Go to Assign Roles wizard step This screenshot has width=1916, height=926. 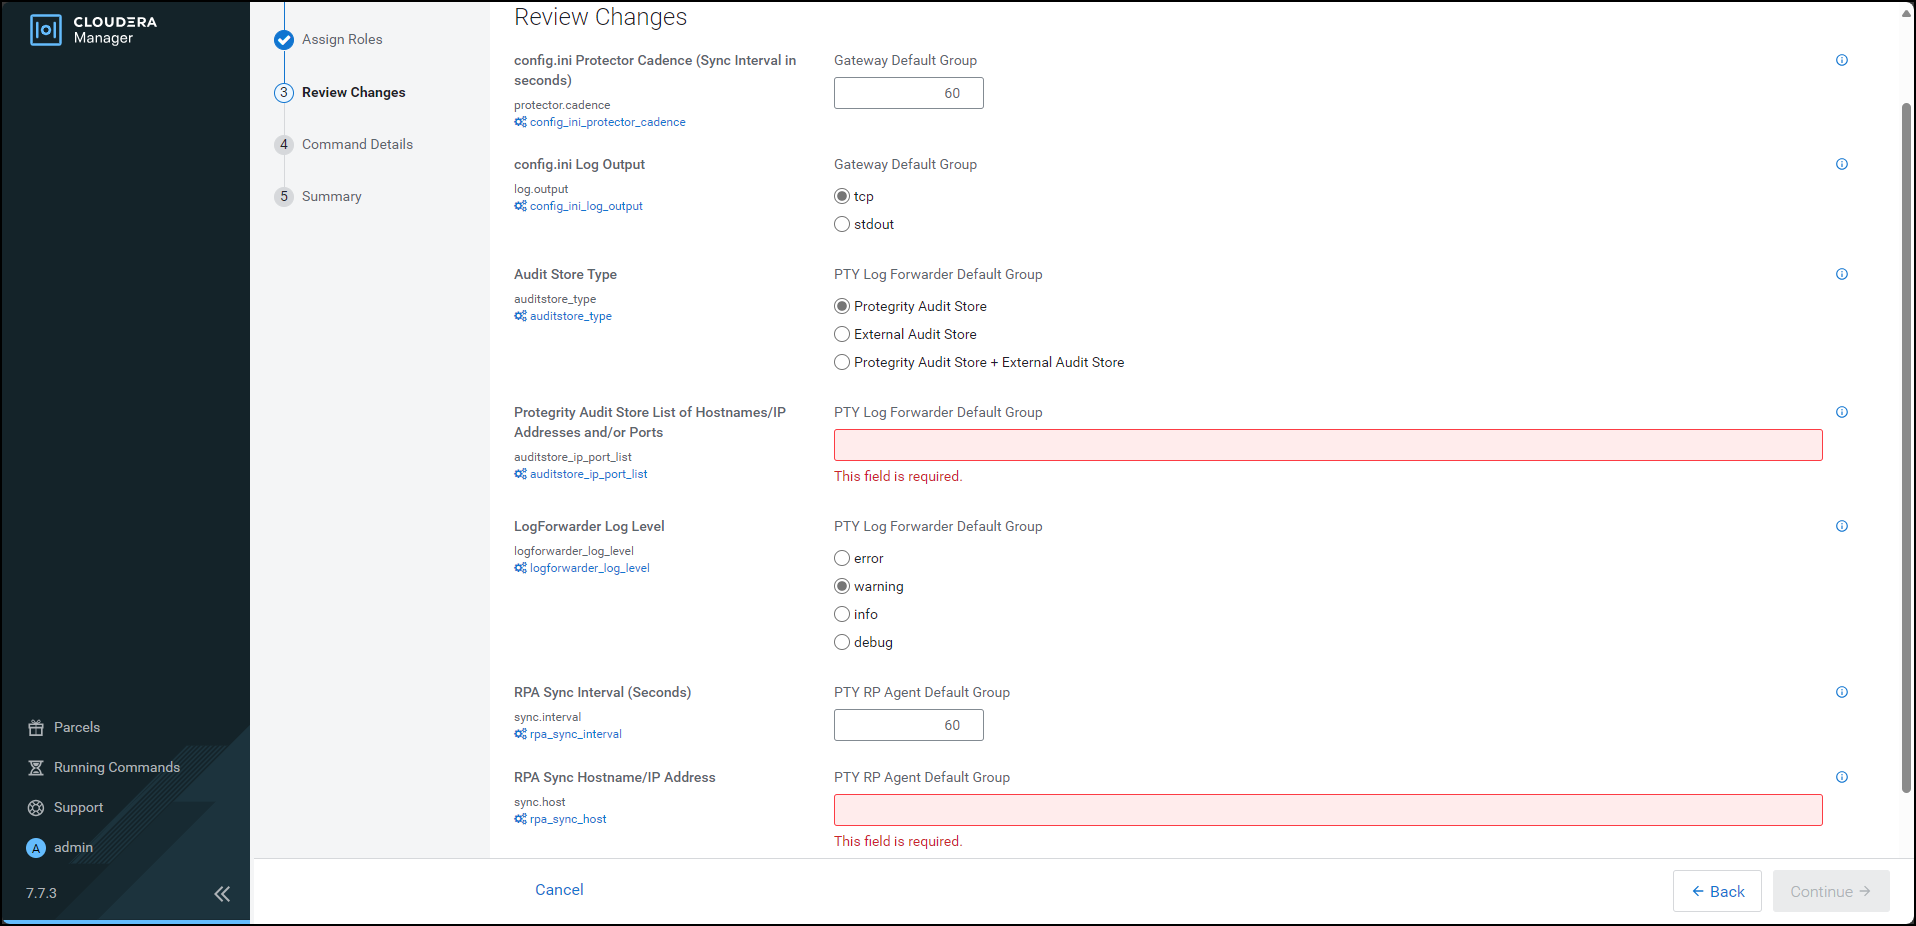pos(341,39)
